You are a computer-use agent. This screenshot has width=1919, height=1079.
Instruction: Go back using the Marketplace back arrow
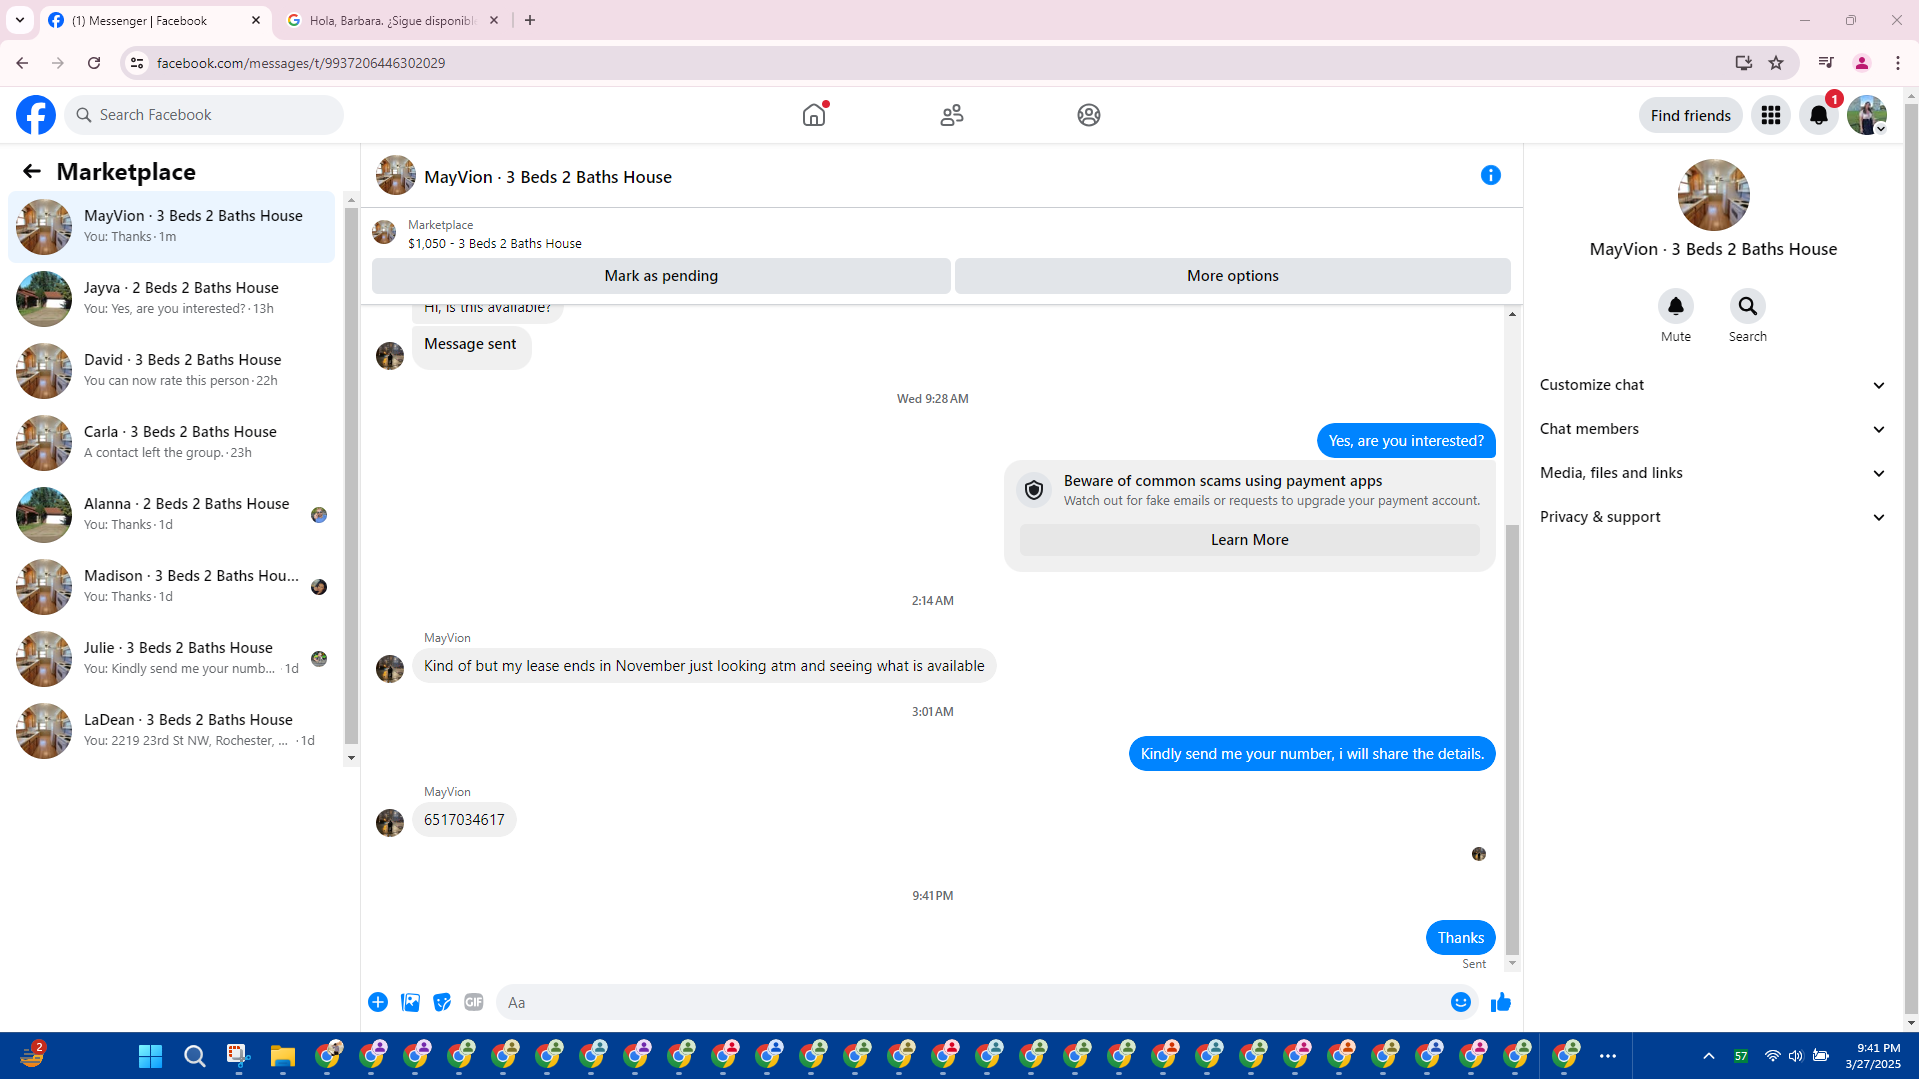click(32, 171)
